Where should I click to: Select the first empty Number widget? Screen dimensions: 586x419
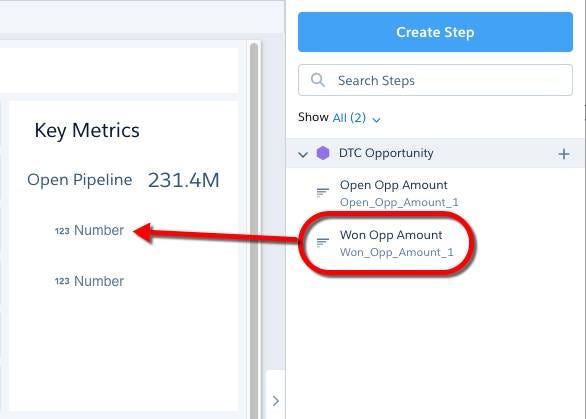coord(89,230)
